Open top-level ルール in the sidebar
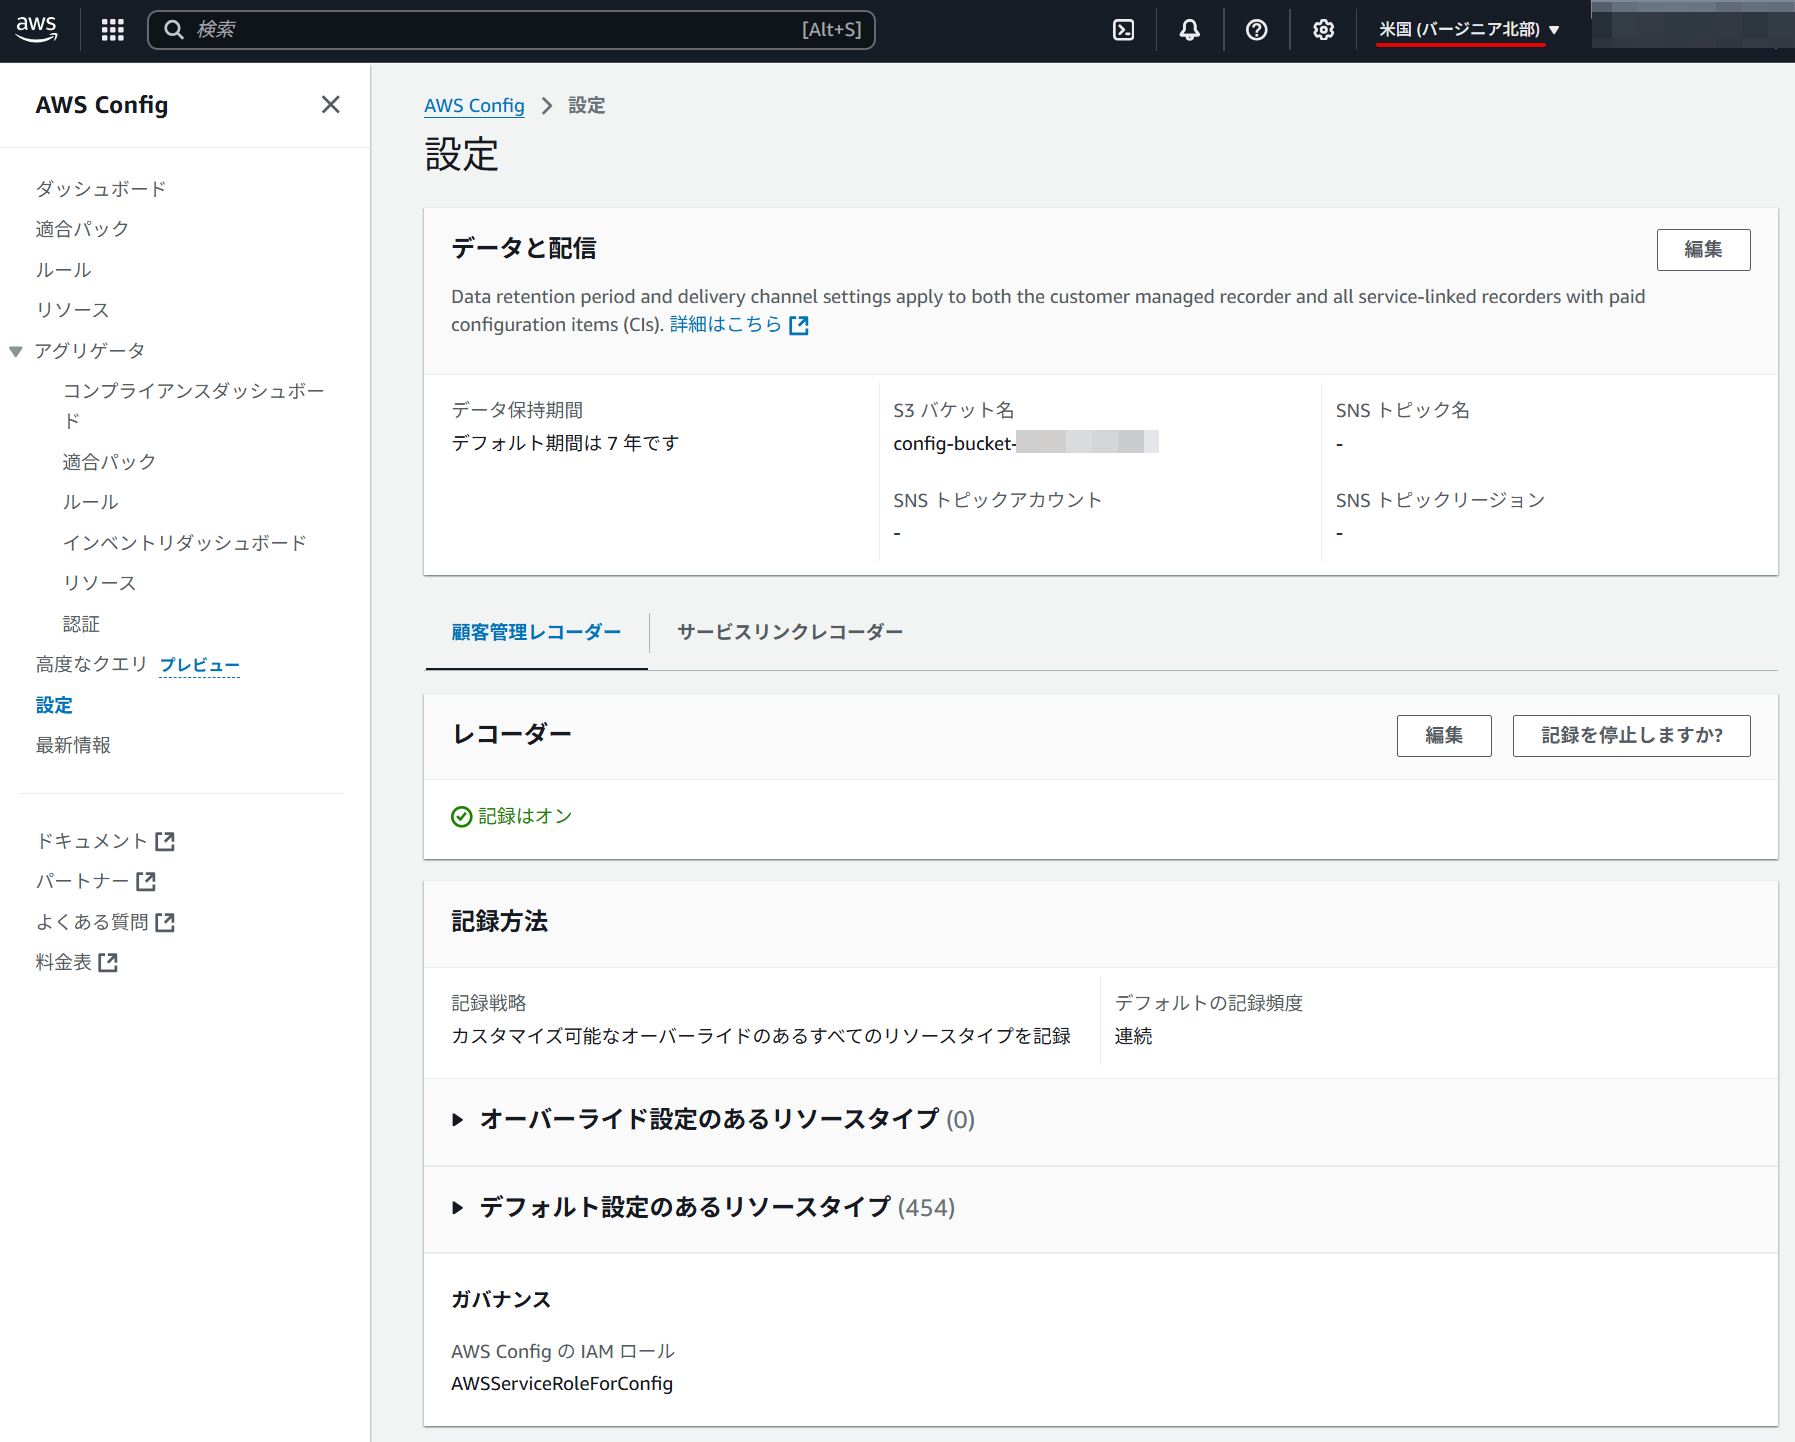1795x1442 pixels. pos(63,270)
